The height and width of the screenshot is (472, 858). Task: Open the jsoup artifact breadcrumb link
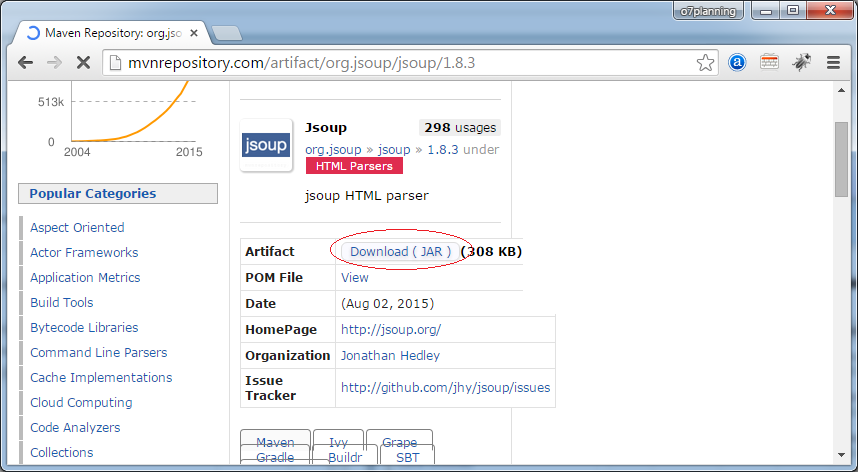coord(394,149)
